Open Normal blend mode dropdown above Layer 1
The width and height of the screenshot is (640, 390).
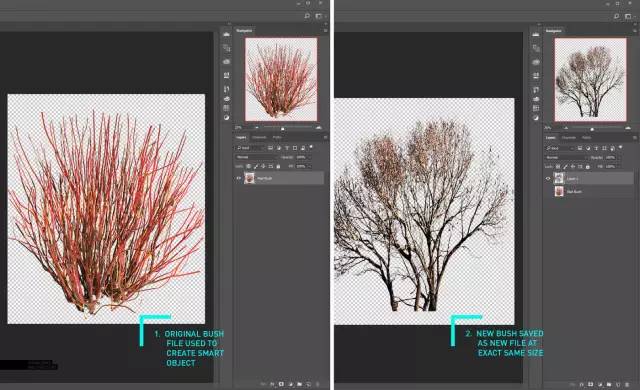click(565, 157)
